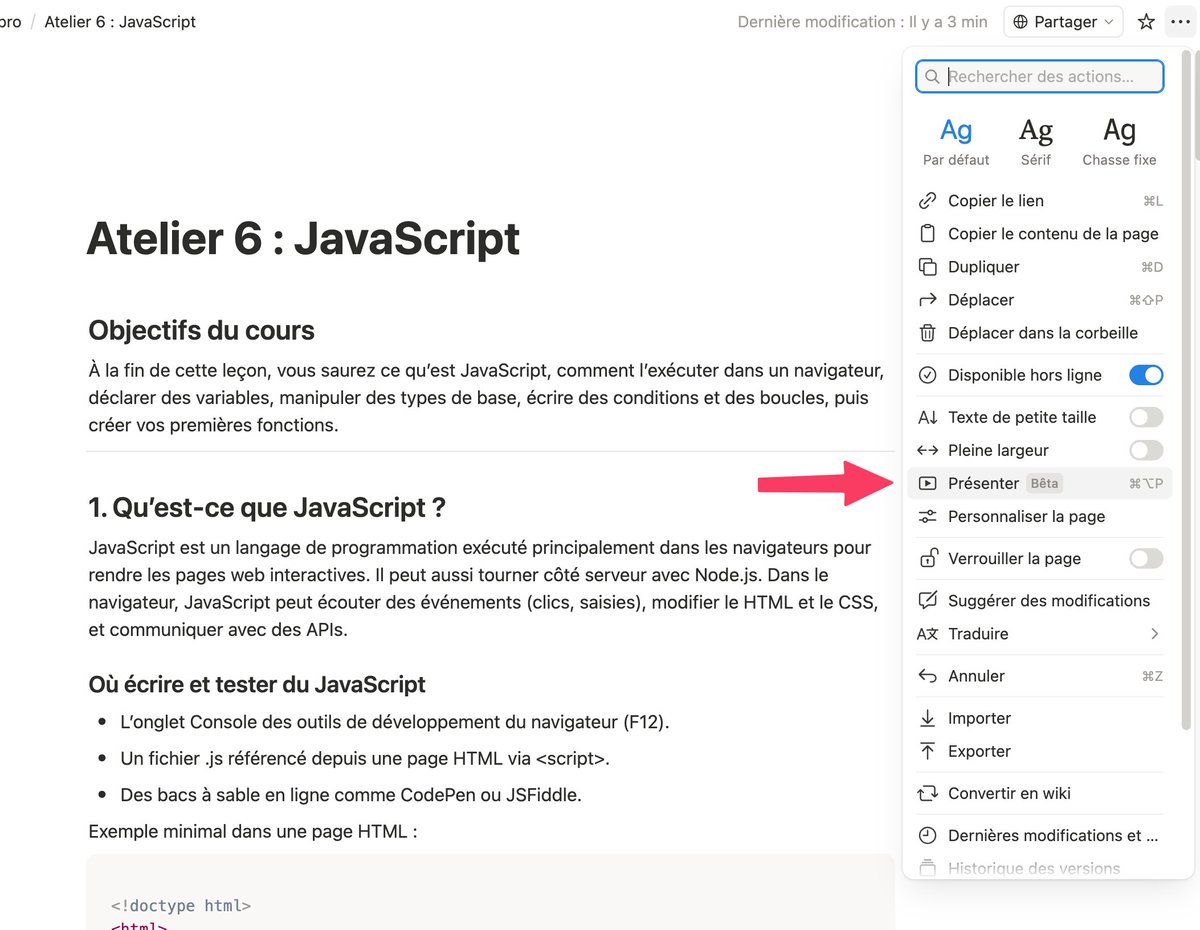Click the <!doctype html> code line
Image resolution: width=1200 pixels, height=930 pixels.
181,906
